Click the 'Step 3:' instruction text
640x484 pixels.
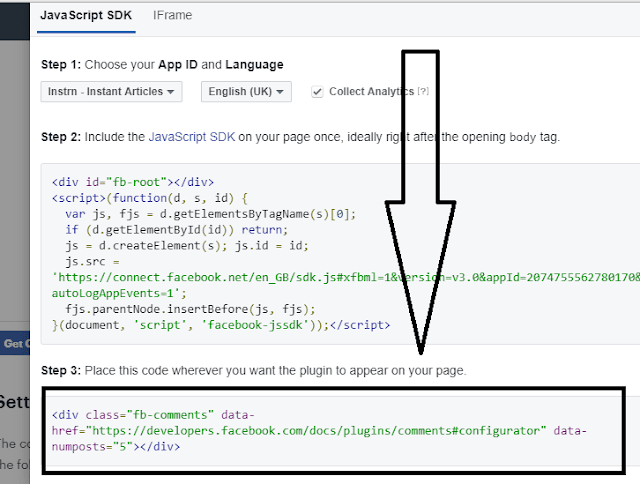[x=253, y=371]
